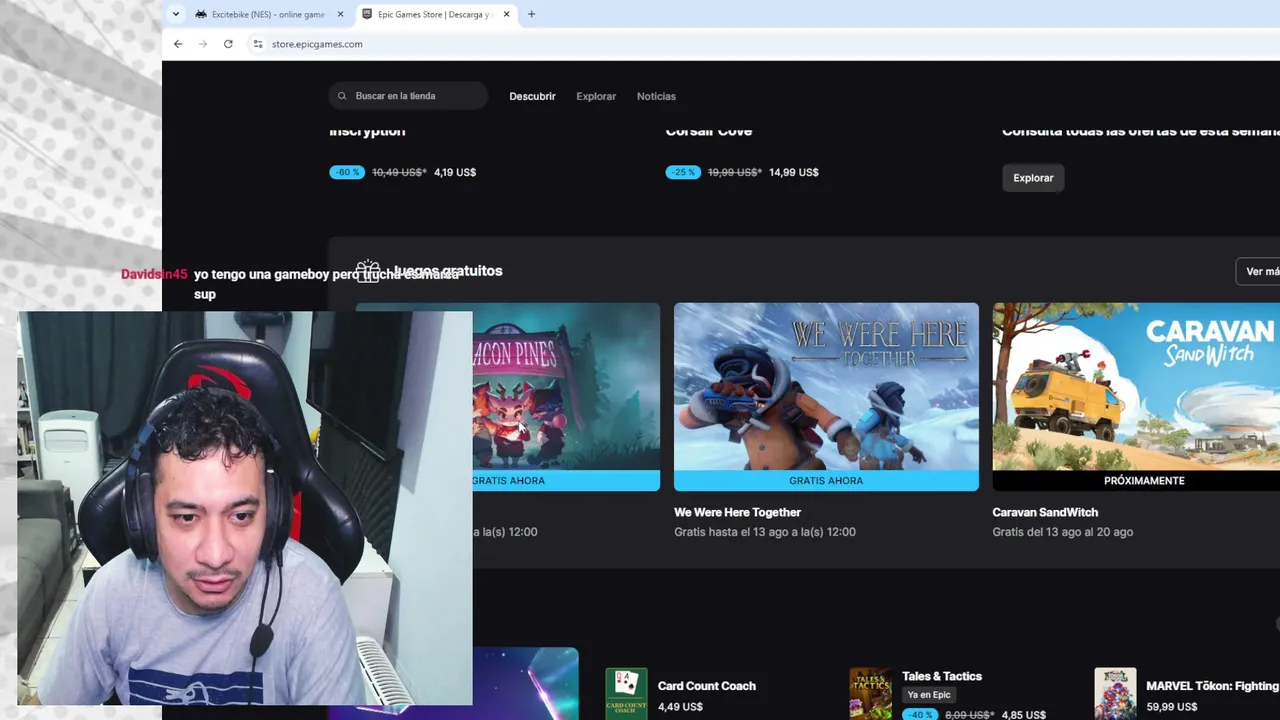Click the Tales & Tactics game icon
The width and height of the screenshot is (1280, 720).
click(x=871, y=694)
